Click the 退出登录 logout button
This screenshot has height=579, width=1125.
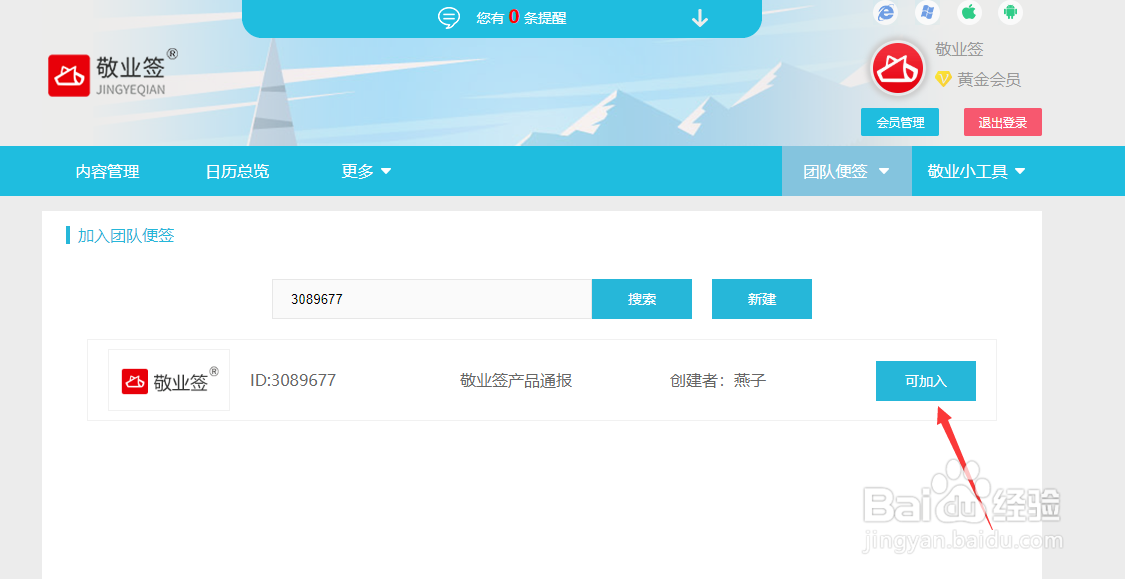(x=1002, y=122)
